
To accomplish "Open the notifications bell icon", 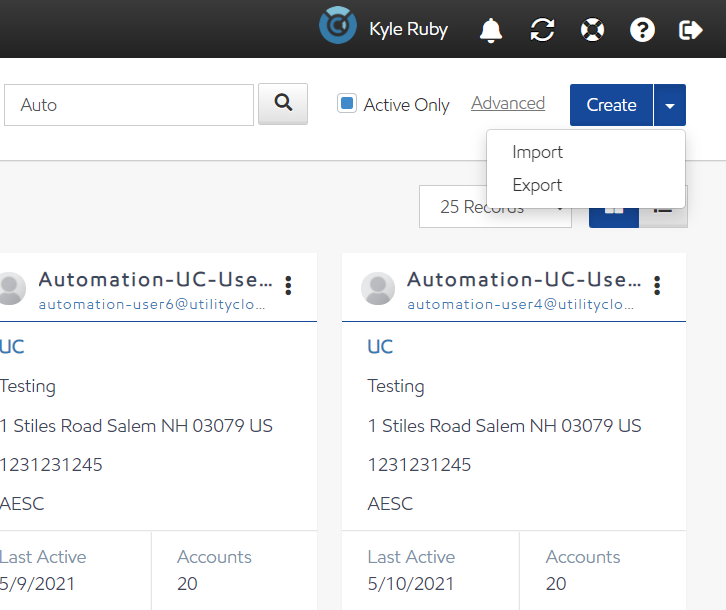I will pos(491,30).
